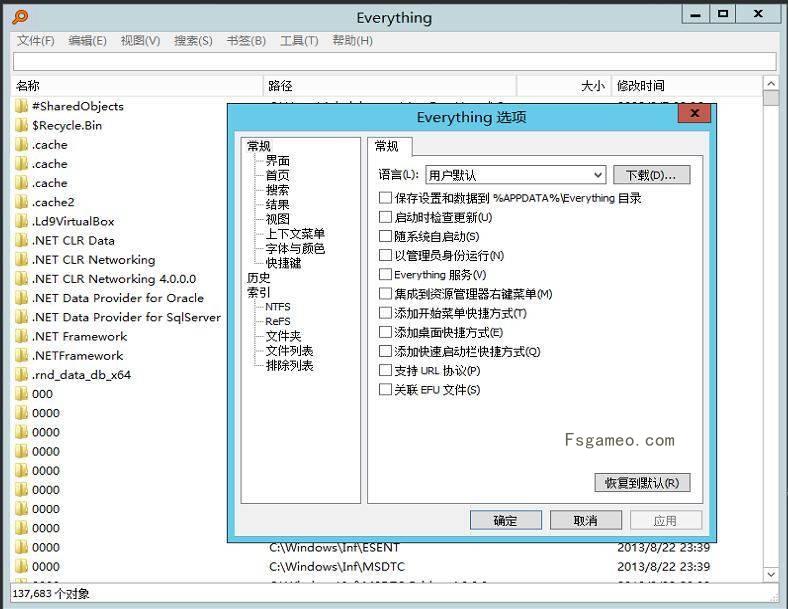The height and width of the screenshot is (609, 788).
Task: Open the 编辑(E) menu
Action: [87, 41]
